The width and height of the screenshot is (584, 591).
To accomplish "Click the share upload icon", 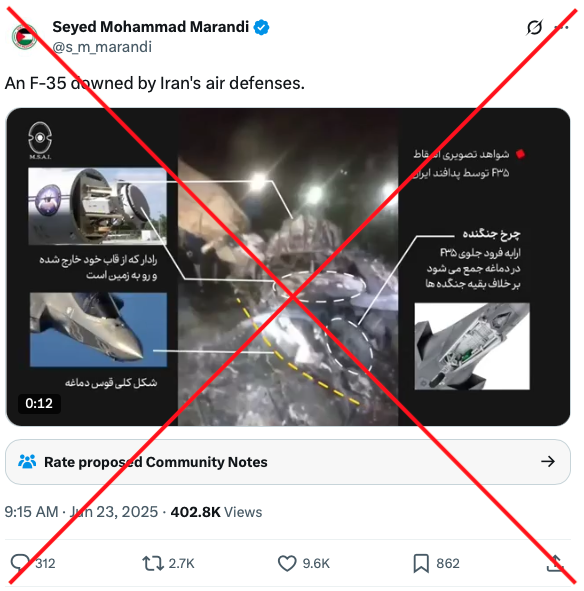I will tap(555, 563).
